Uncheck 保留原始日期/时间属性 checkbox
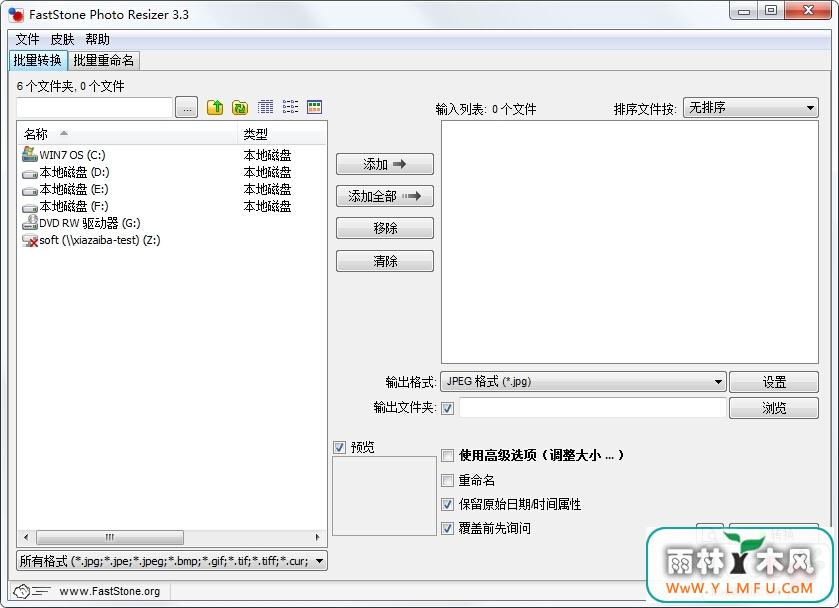The height and width of the screenshot is (608, 839). pyautogui.click(x=448, y=504)
